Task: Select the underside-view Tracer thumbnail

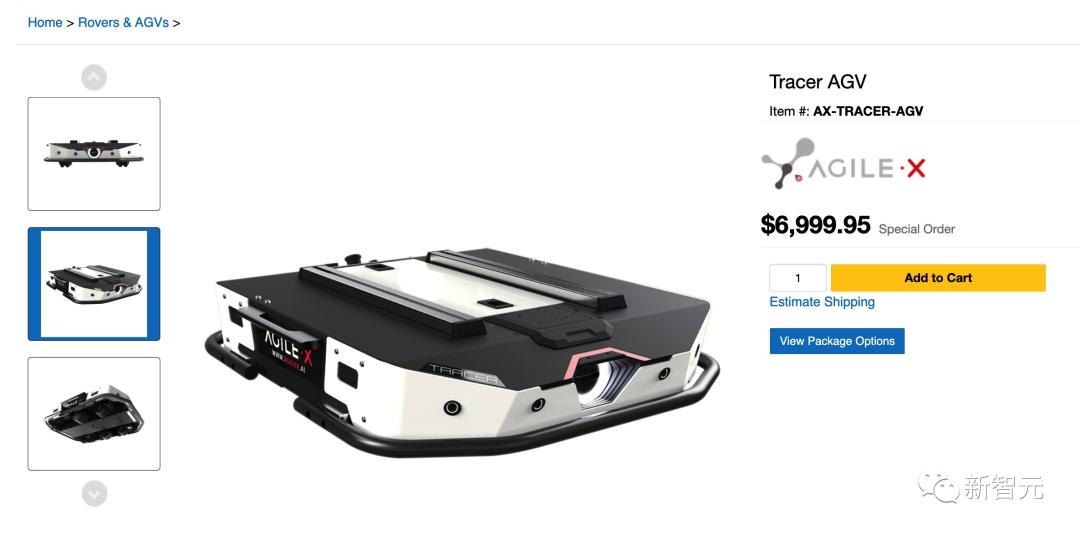Action: tap(94, 414)
